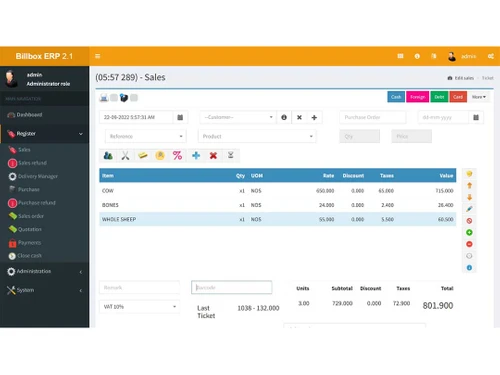This screenshot has height=375, width=500.
Task: Click the orange round search toolbar icon
Action: (160, 155)
